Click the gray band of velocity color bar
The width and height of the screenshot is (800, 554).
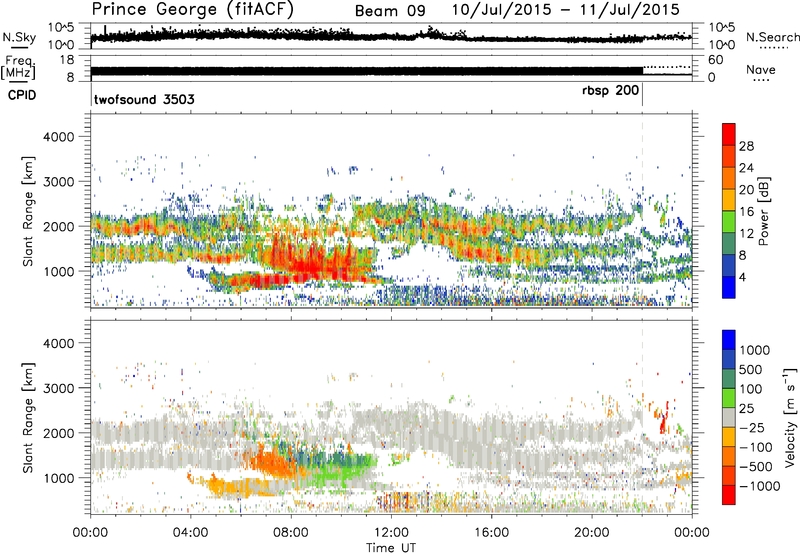pos(729,418)
